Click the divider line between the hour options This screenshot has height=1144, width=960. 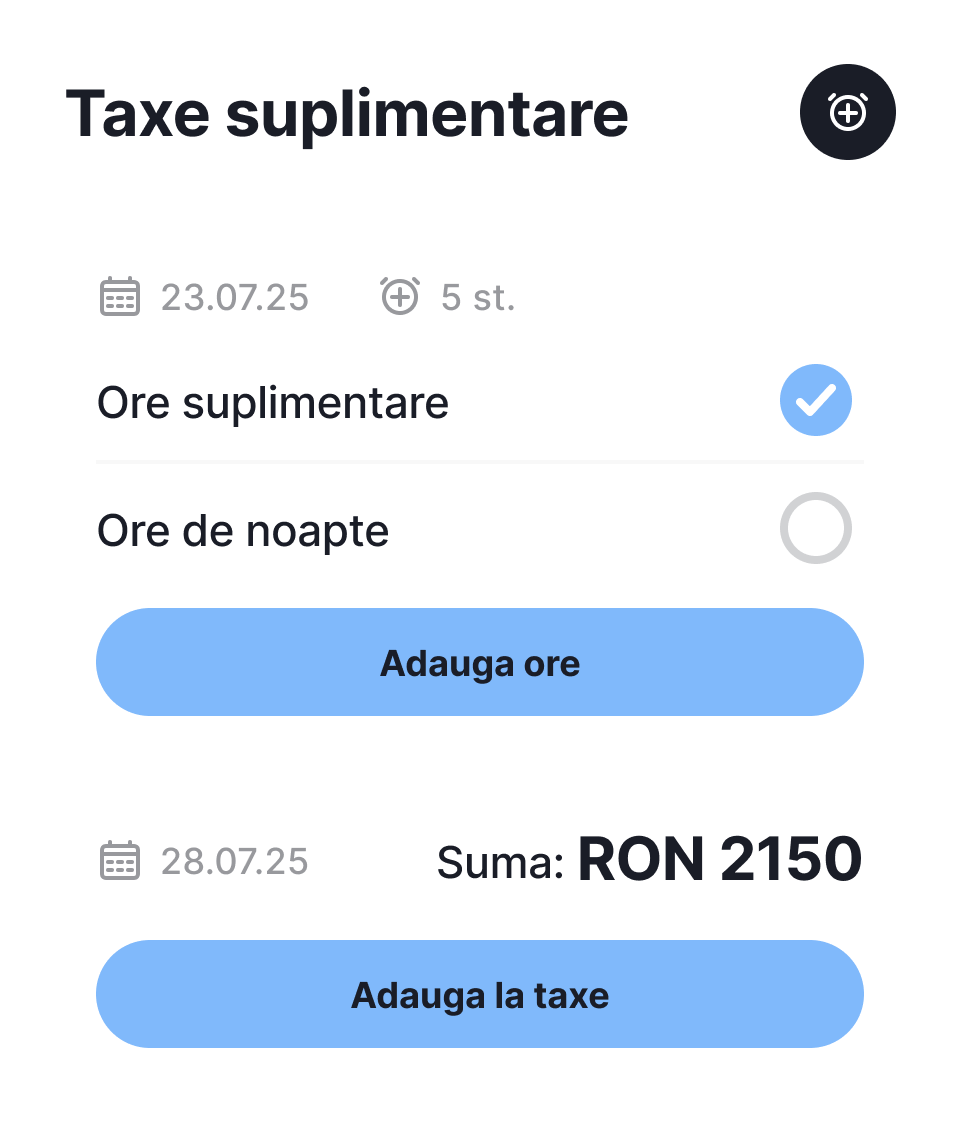[x=480, y=462]
